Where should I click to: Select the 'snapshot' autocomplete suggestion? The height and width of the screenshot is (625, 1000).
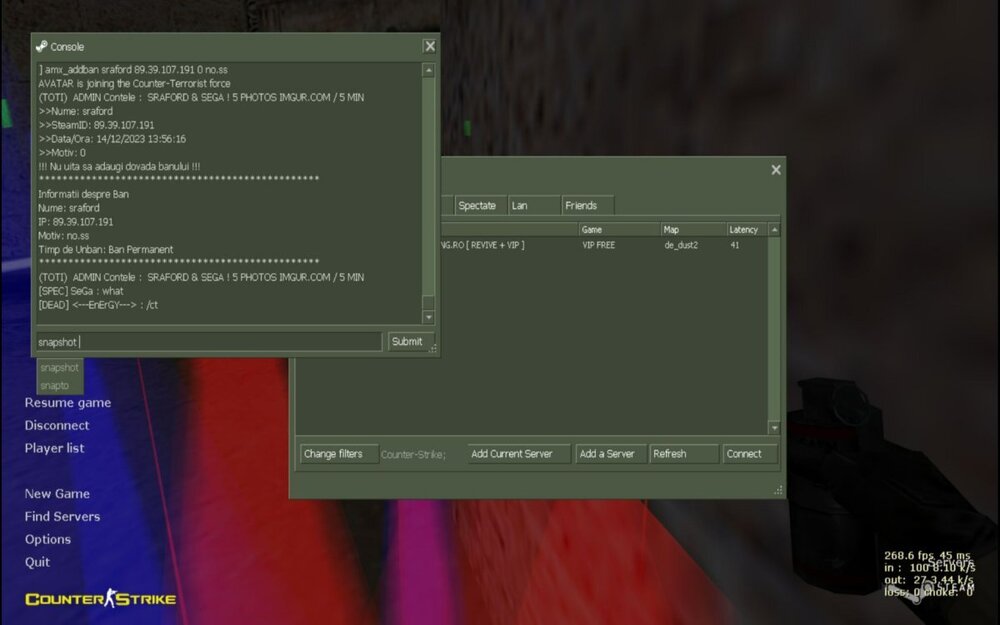pos(59,367)
